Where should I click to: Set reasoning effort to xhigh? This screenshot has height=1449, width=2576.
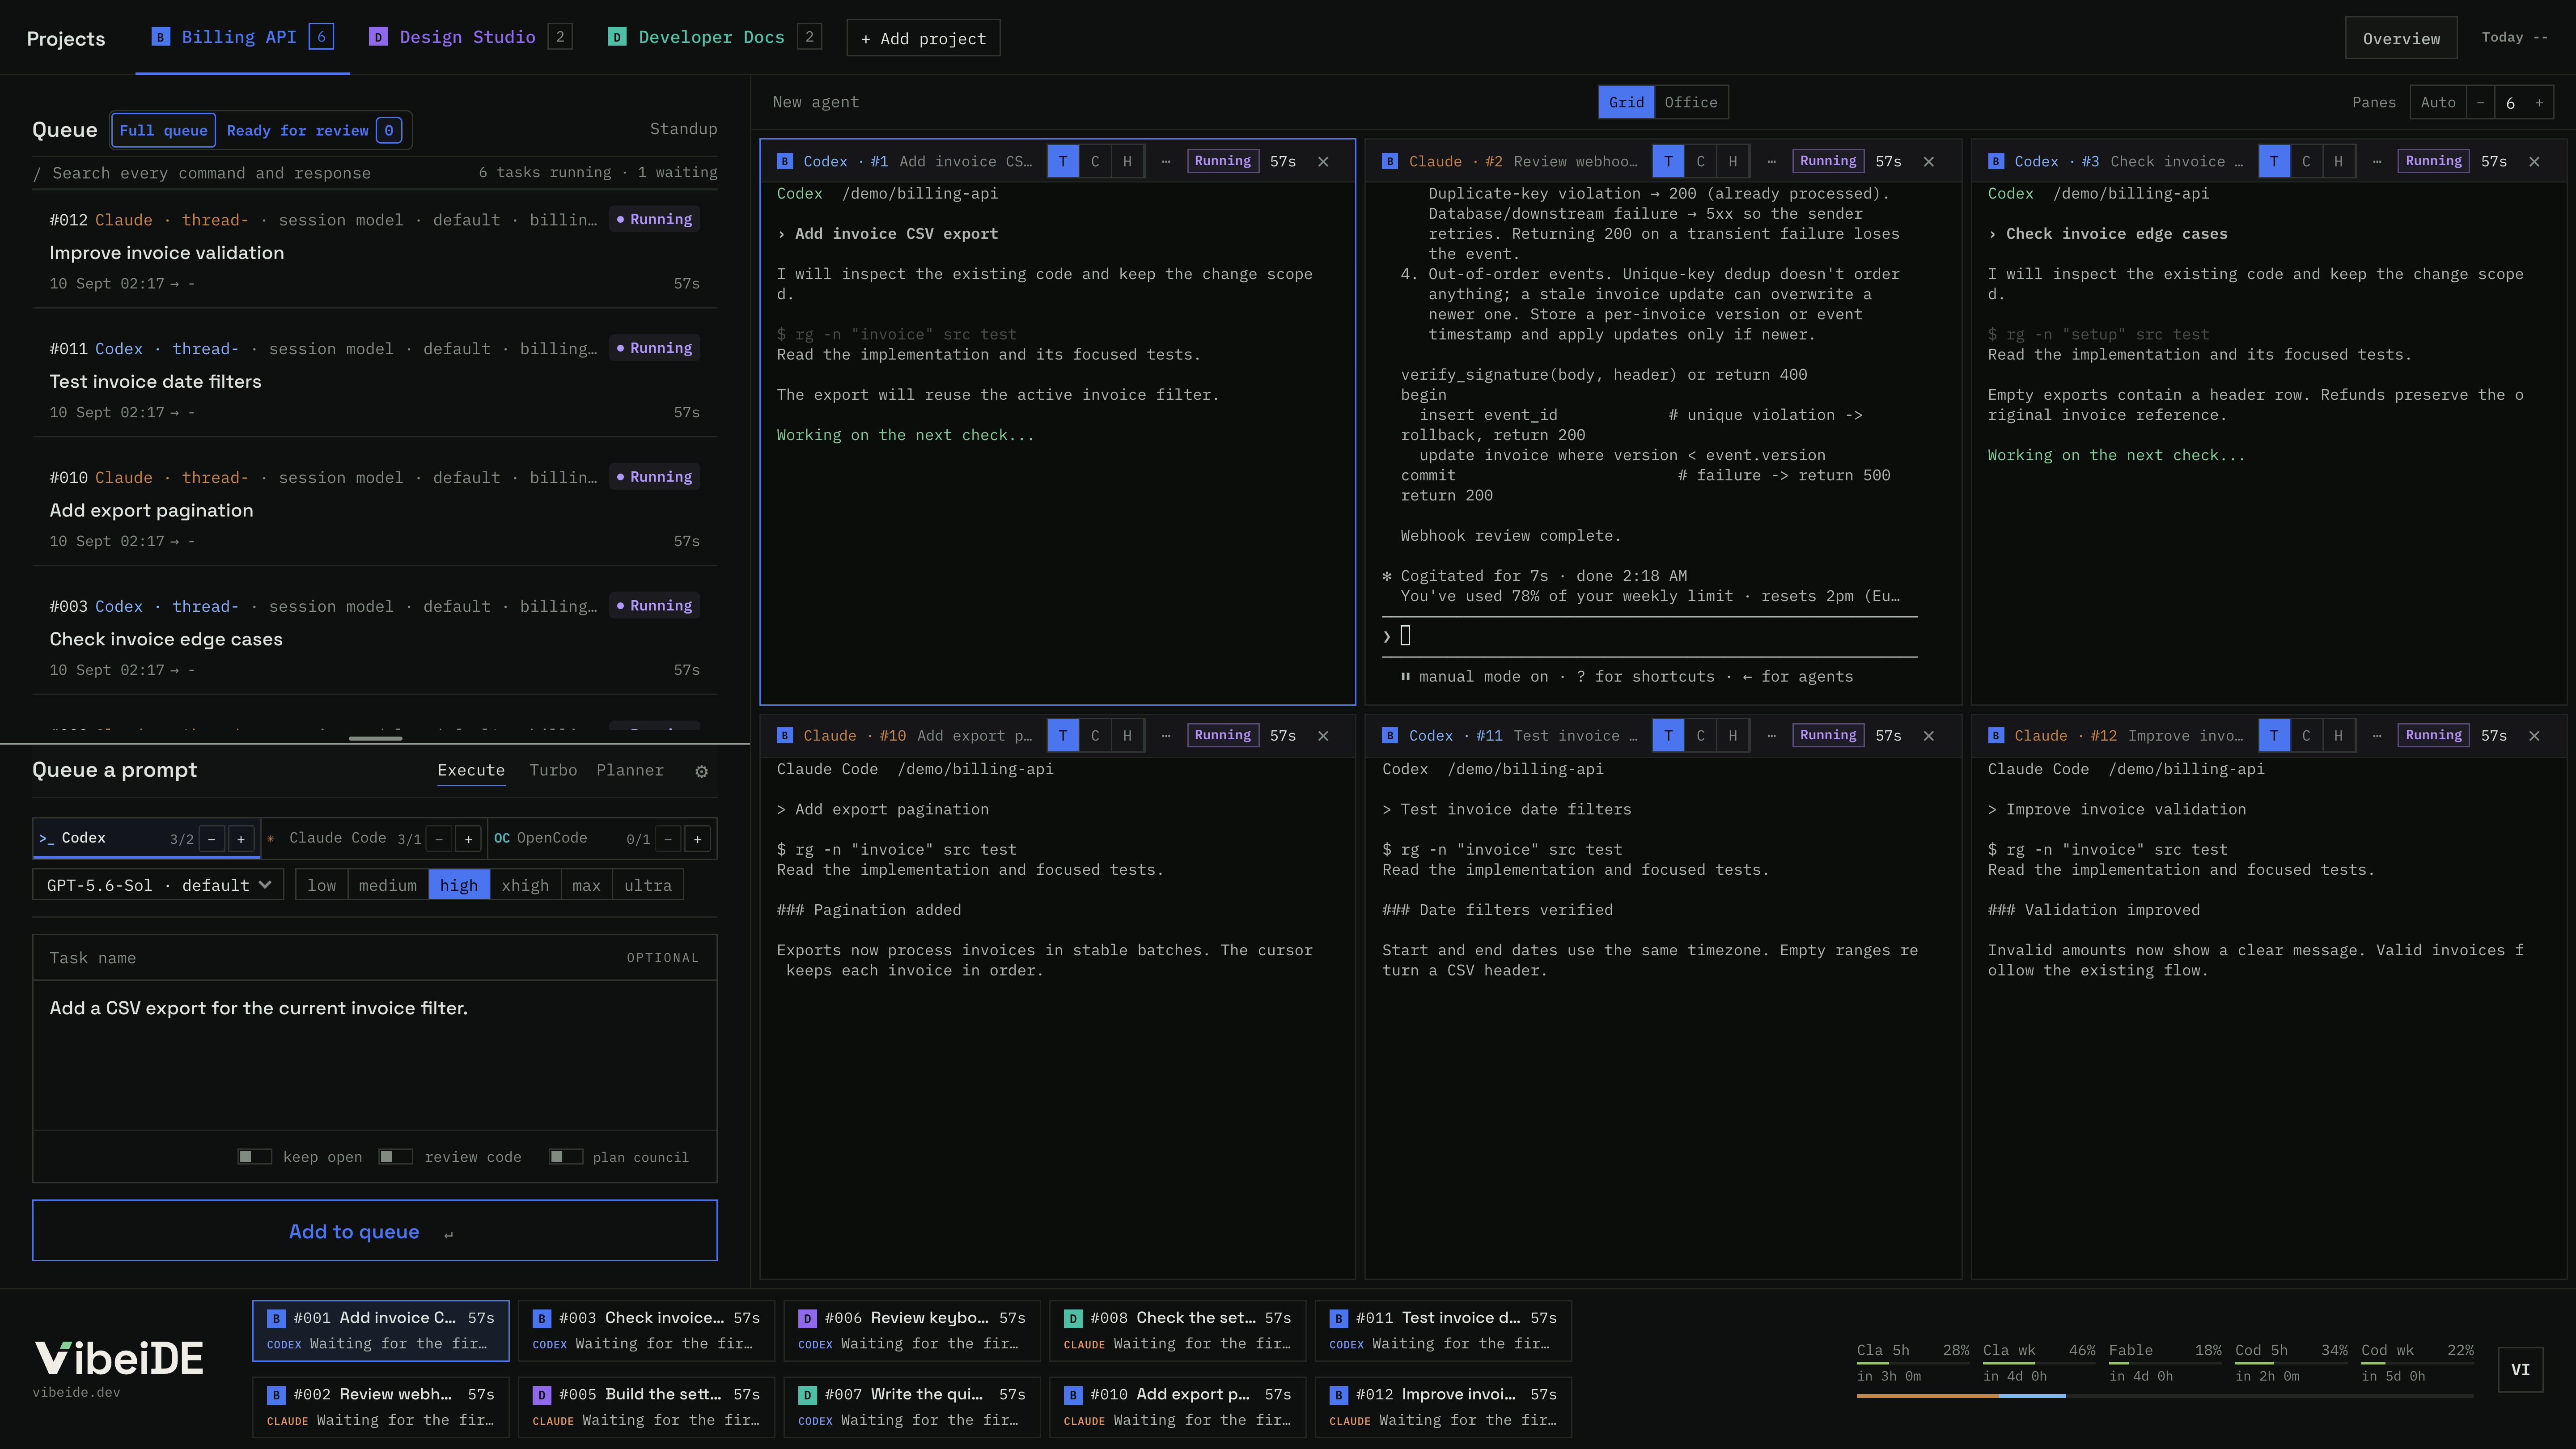[x=525, y=885]
